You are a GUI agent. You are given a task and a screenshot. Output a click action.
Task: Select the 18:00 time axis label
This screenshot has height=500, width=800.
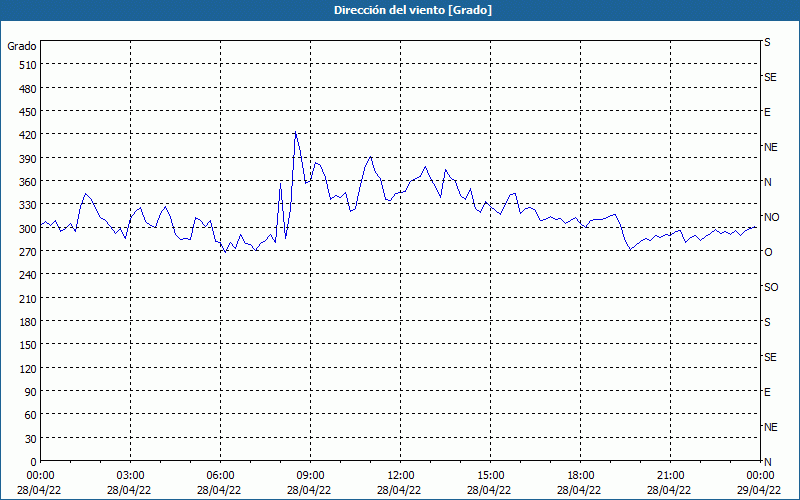(581, 476)
